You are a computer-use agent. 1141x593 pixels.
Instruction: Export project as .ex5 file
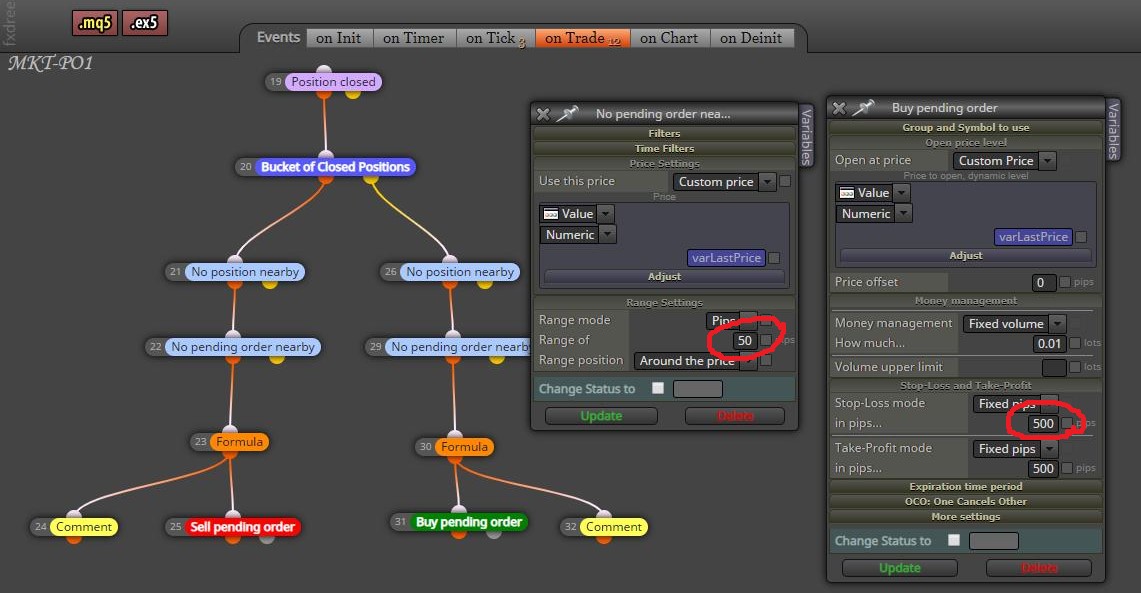(144, 23)
